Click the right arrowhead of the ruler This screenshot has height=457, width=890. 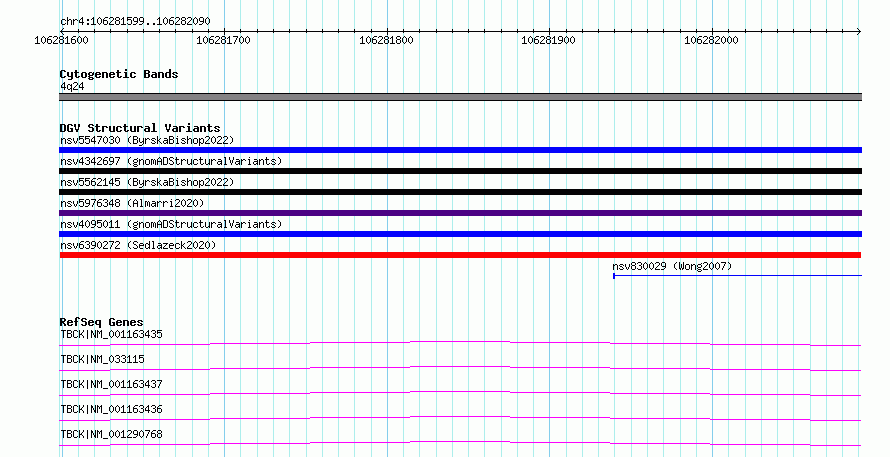(859, 31)
